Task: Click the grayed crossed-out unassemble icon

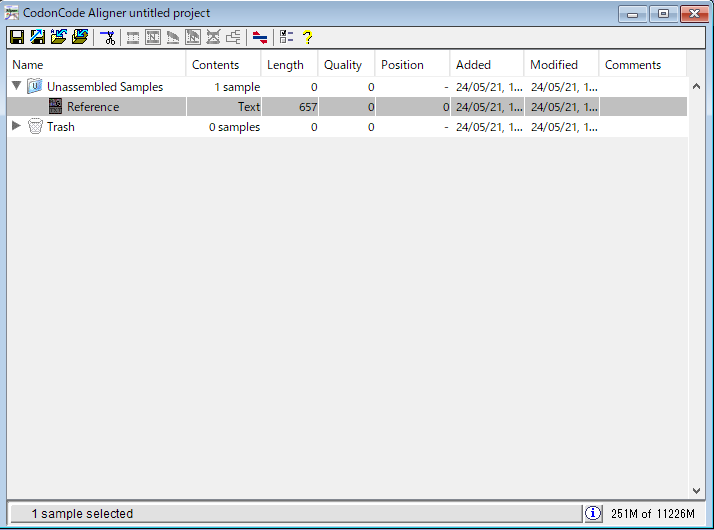Action: click(213, 37)
